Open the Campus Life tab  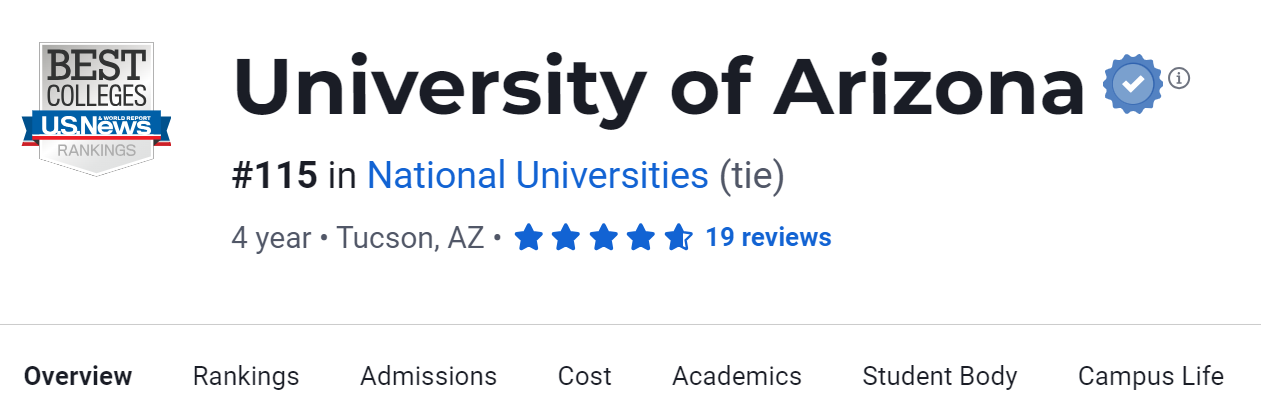(x=1150, y=376)
